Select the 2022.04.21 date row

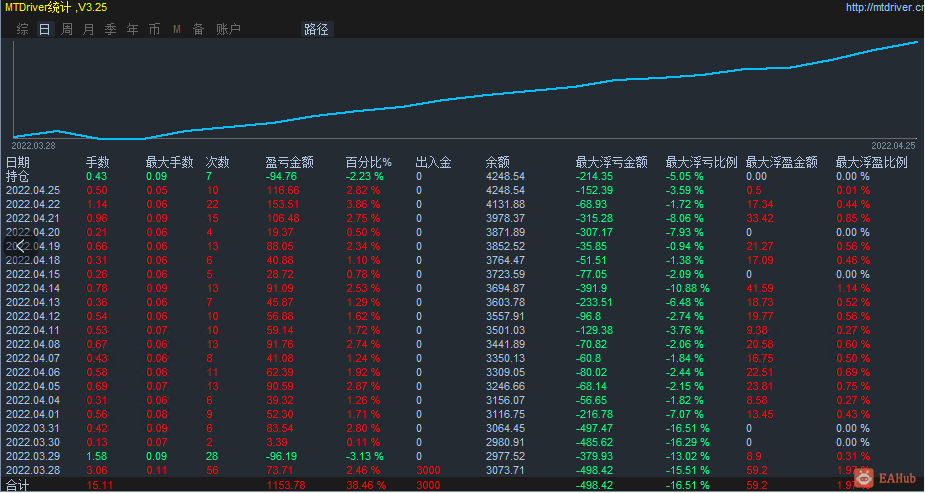tap(33, 218)
